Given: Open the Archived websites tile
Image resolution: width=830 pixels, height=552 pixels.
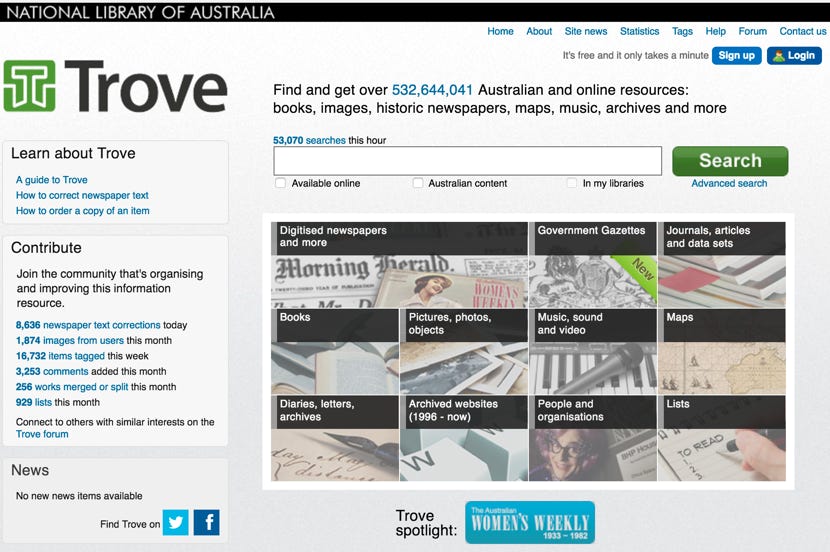Looking at the screenshot, I should pyautogui.click(x=463, y=438).
